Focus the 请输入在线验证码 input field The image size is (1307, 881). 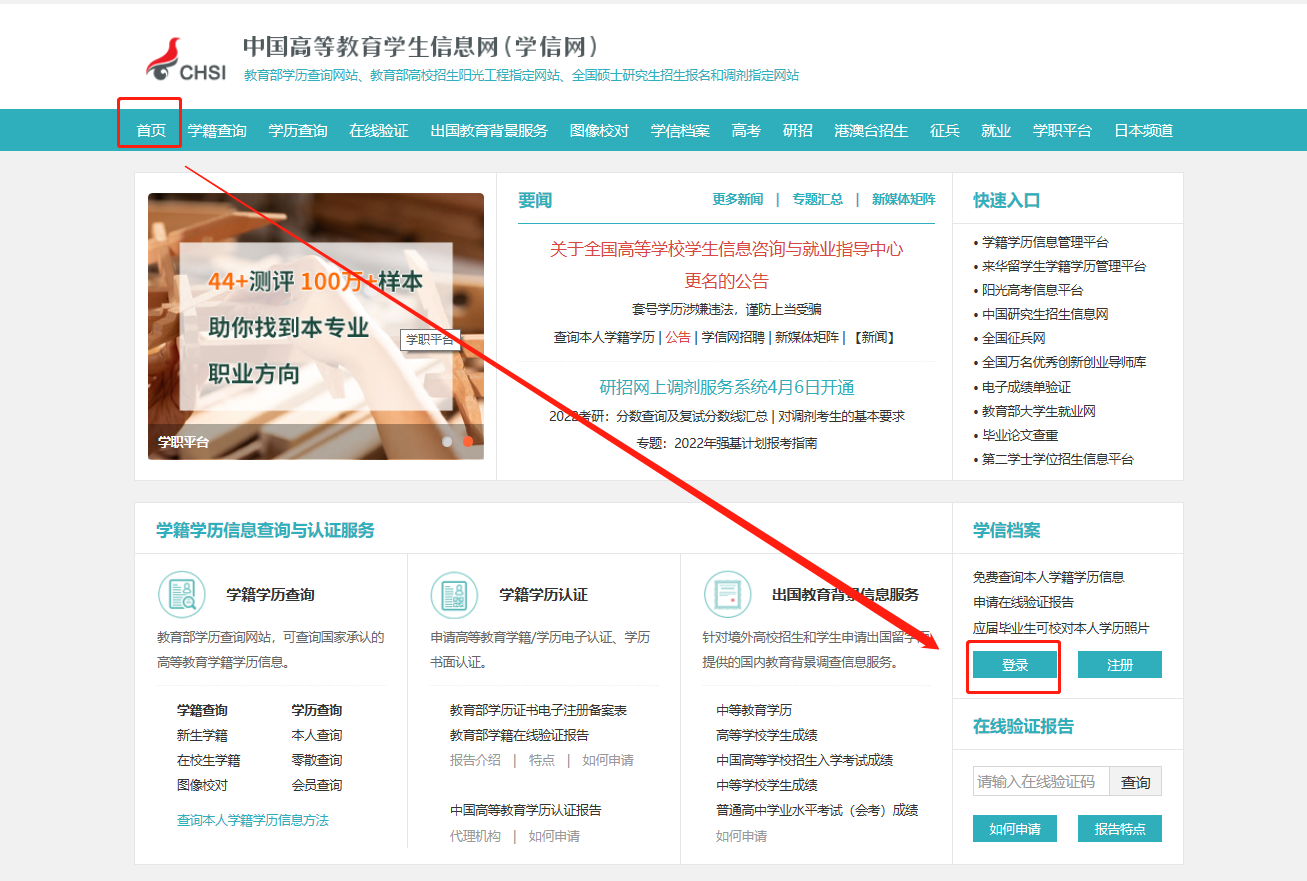pos(1040,782)
